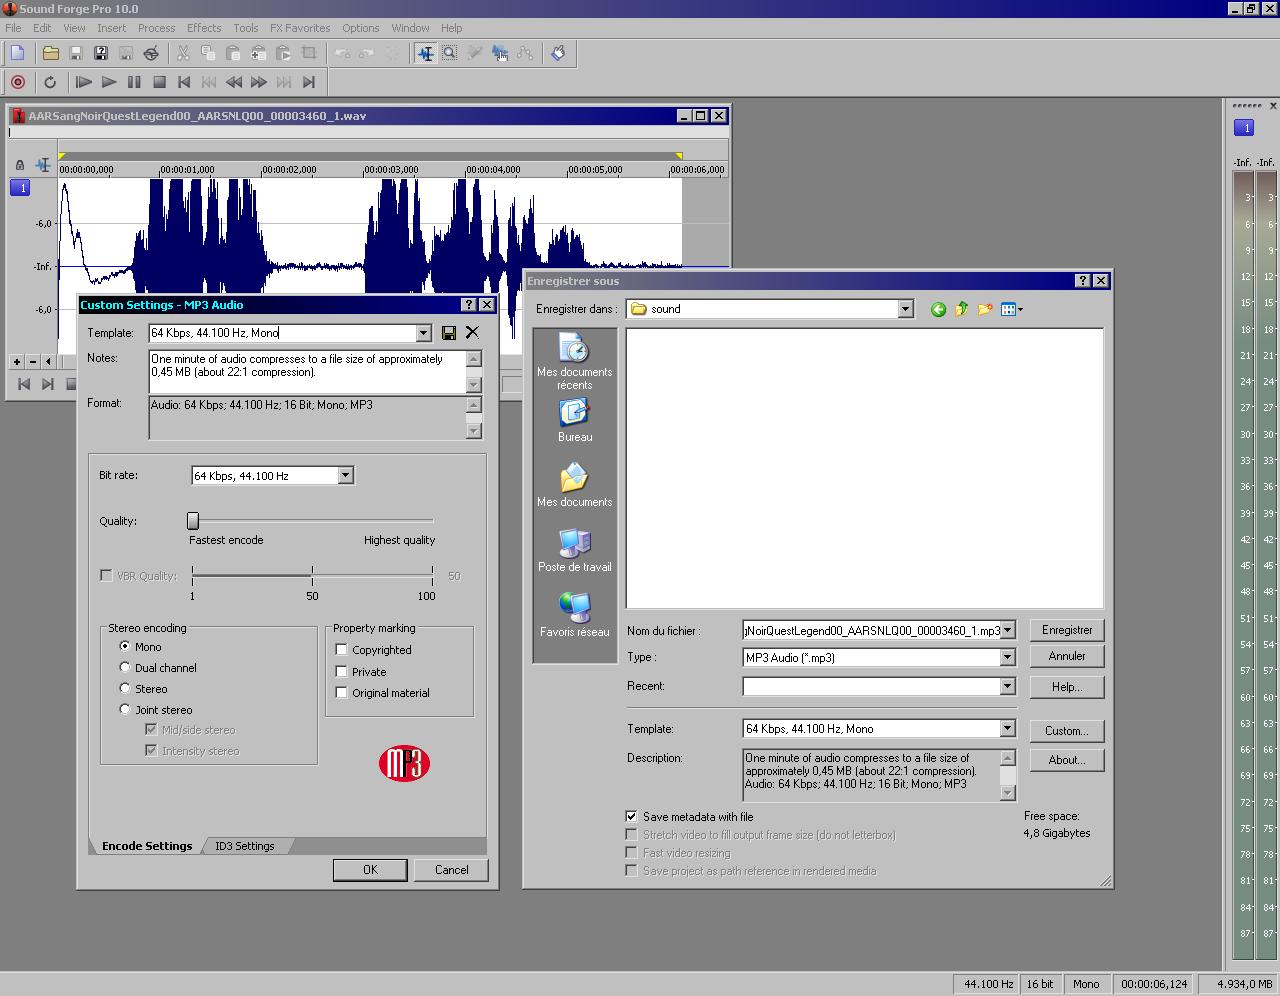Enable Original material checkbox

(x=341, y=692)
